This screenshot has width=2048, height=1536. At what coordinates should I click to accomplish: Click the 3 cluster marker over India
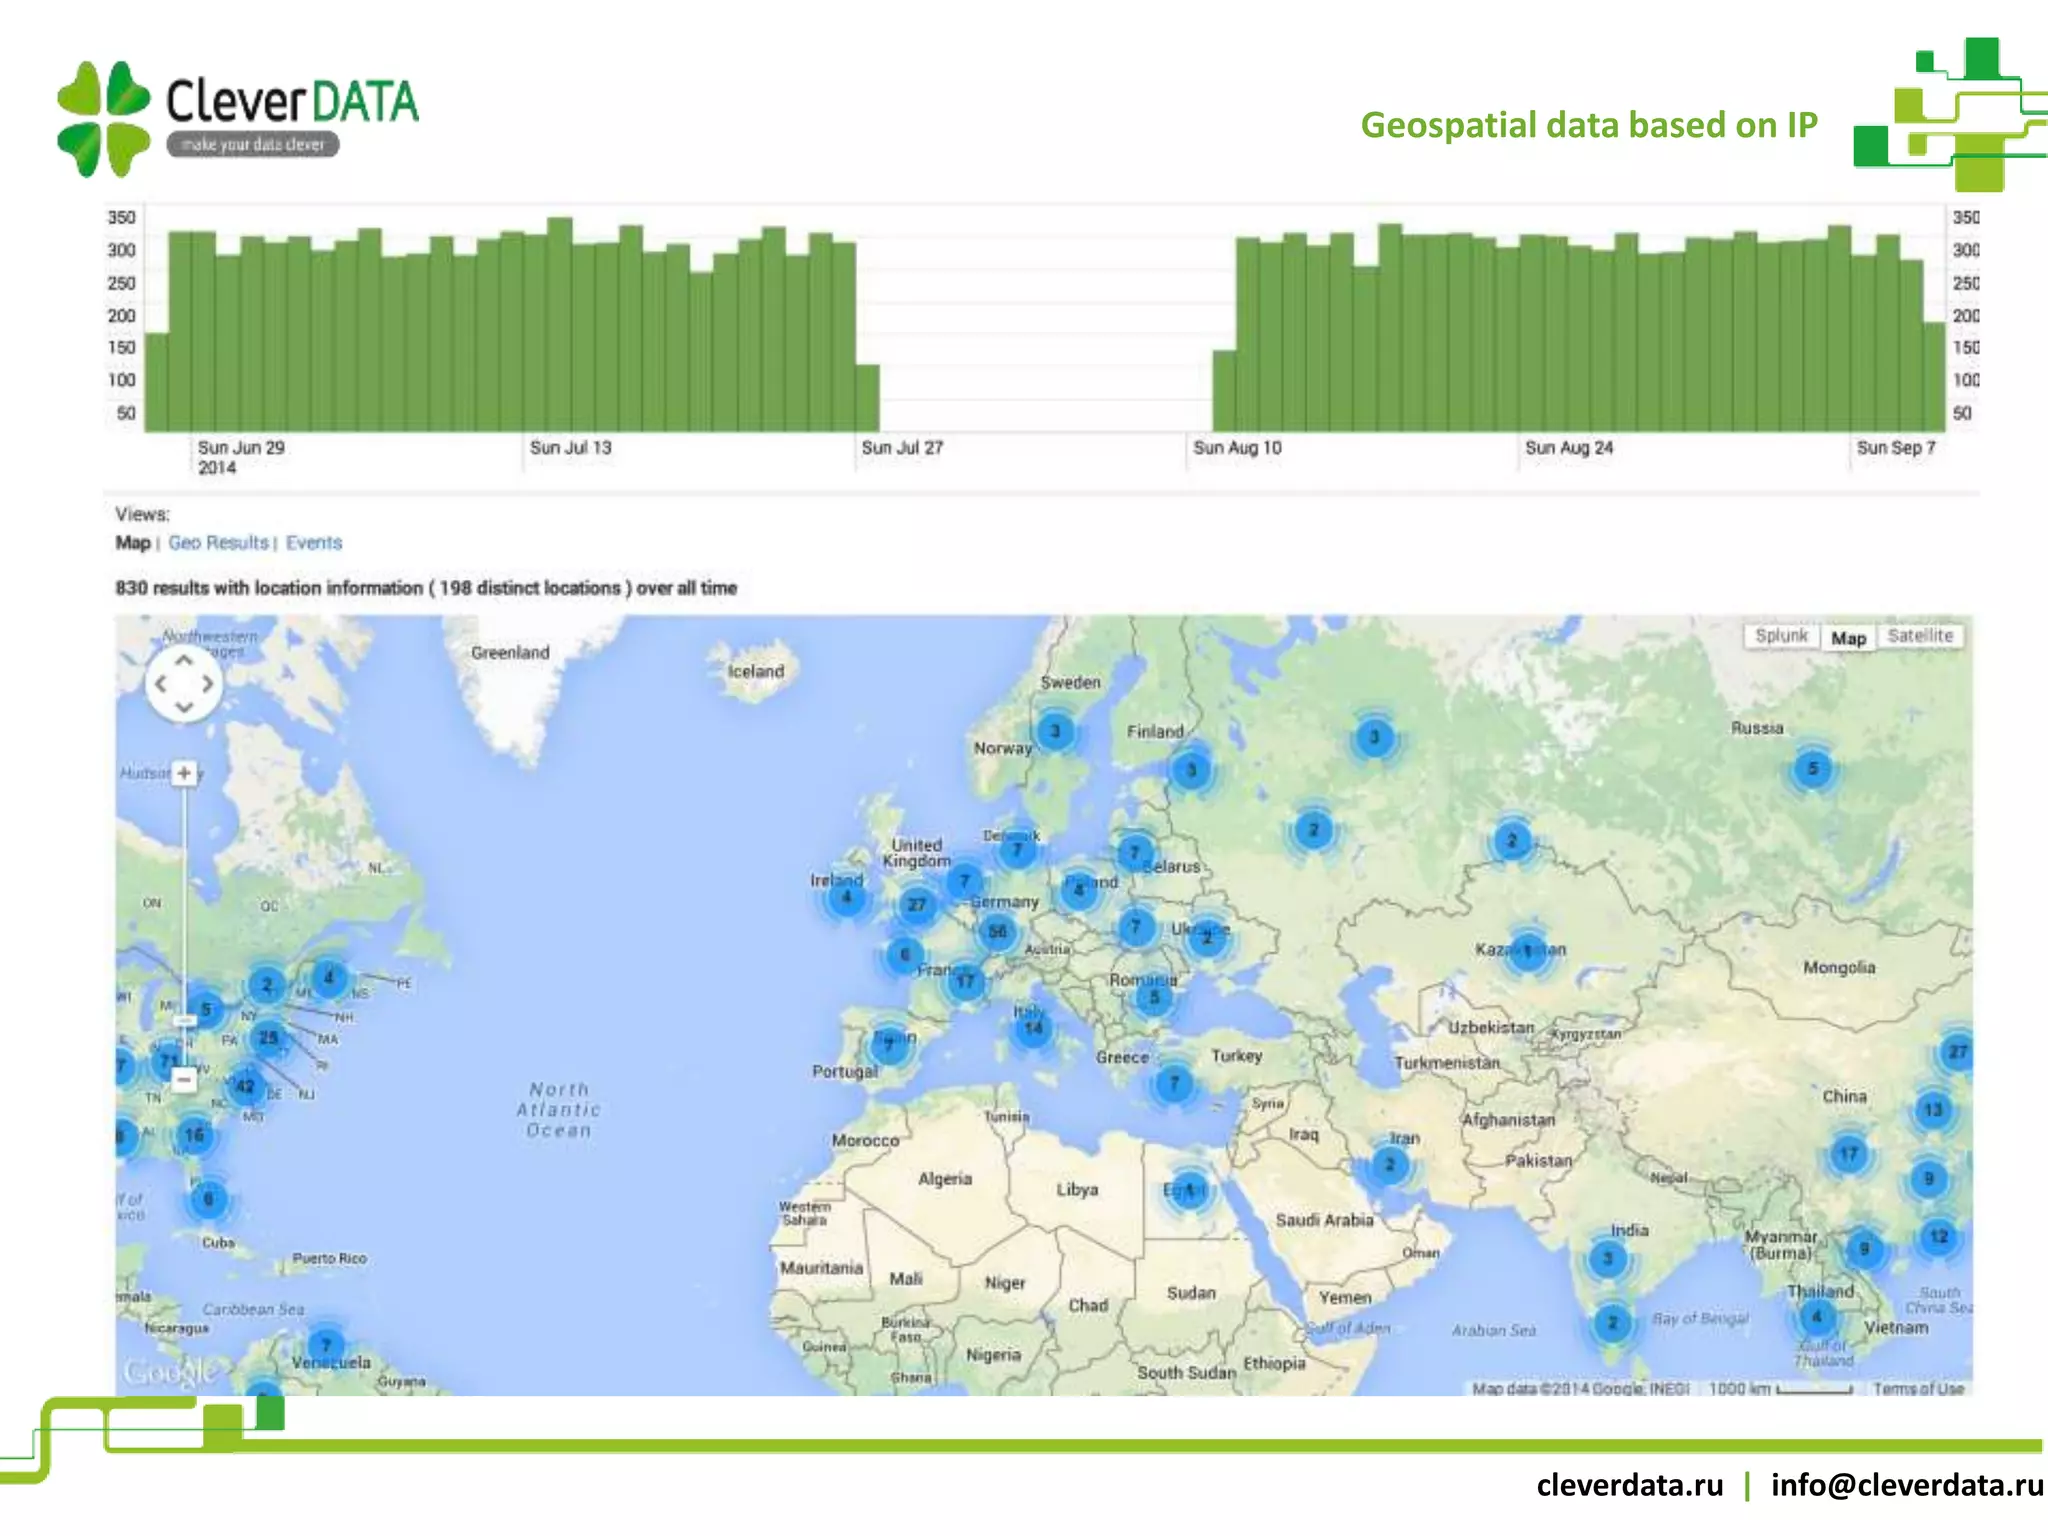click(1607, 1258)
